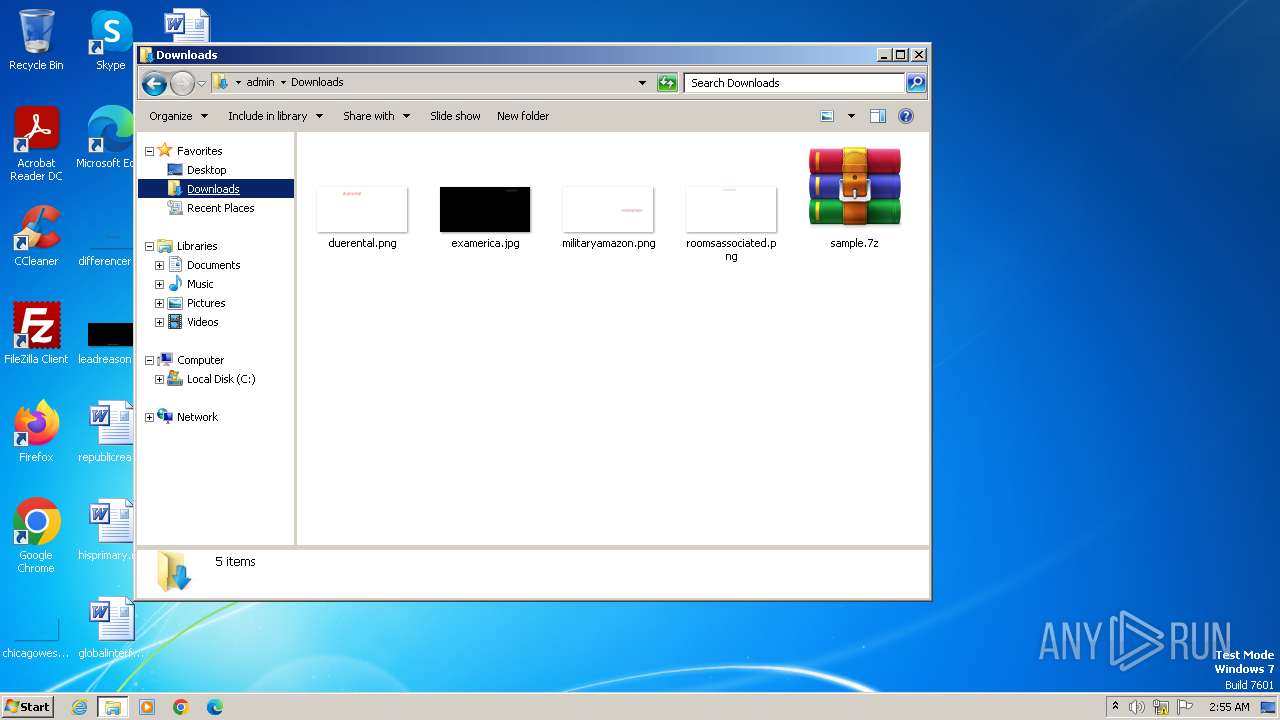Open the Action Center flag icon
Image resolution: width=1280 pixels, height=720 pixels.
coord(1185,707)
